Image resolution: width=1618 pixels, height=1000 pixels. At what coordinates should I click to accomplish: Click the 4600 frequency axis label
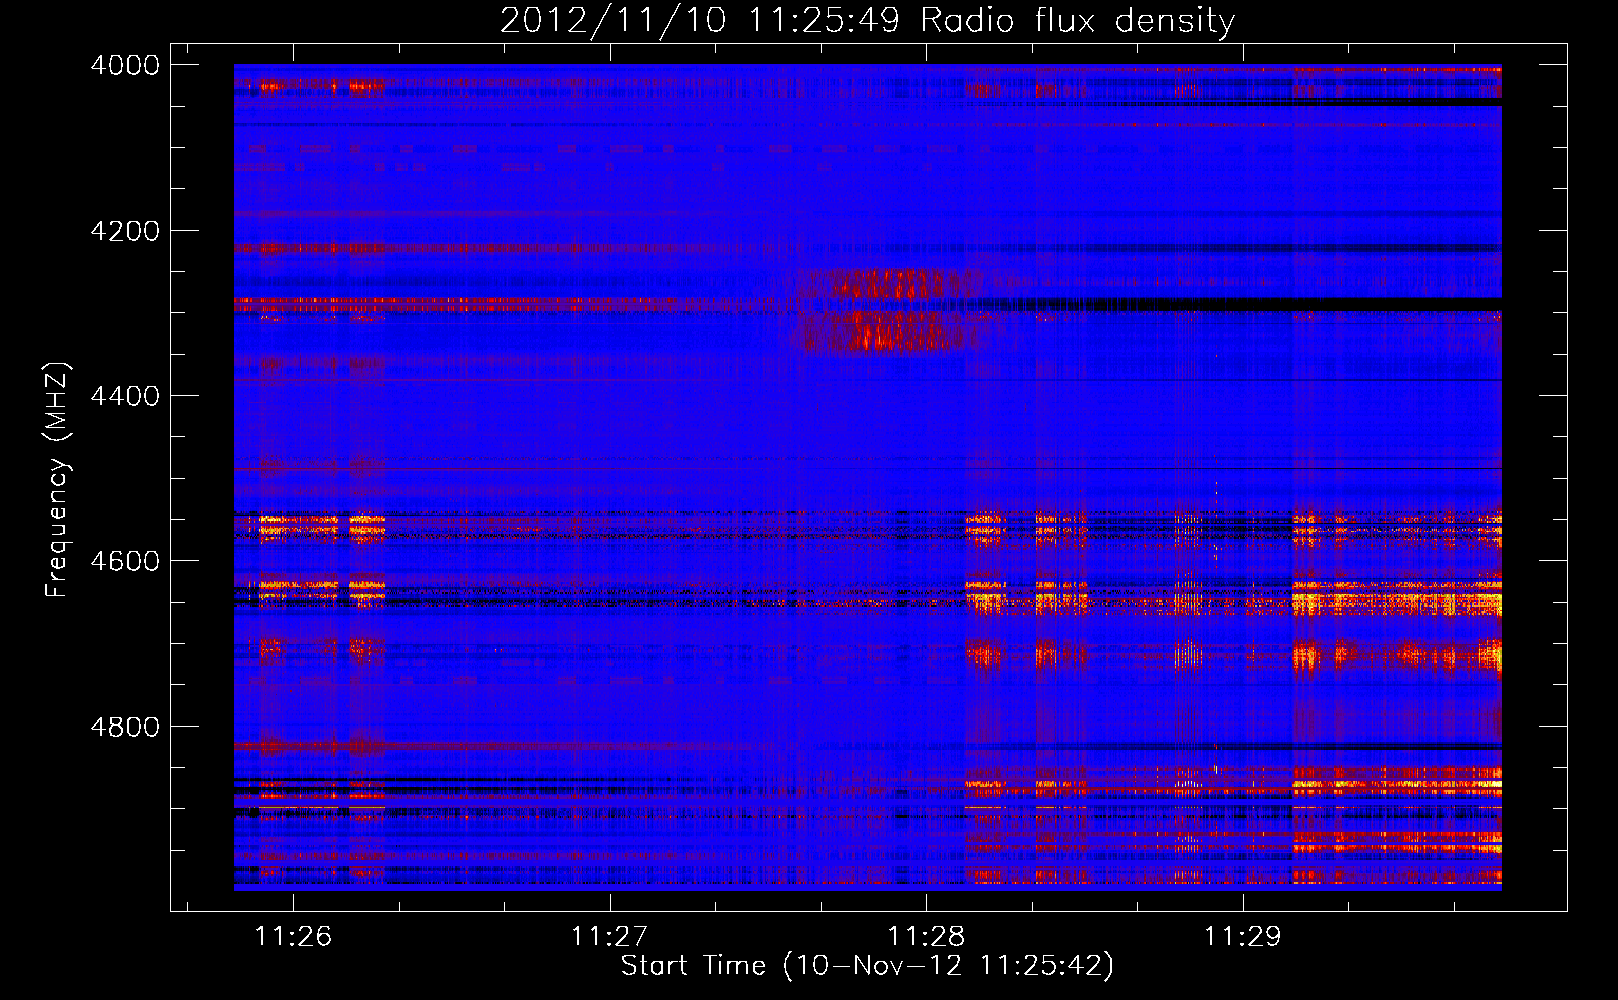(x=125, y=561)
